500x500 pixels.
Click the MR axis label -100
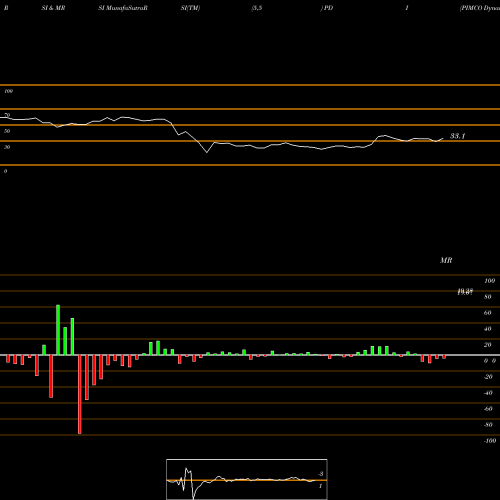[490, 441]
